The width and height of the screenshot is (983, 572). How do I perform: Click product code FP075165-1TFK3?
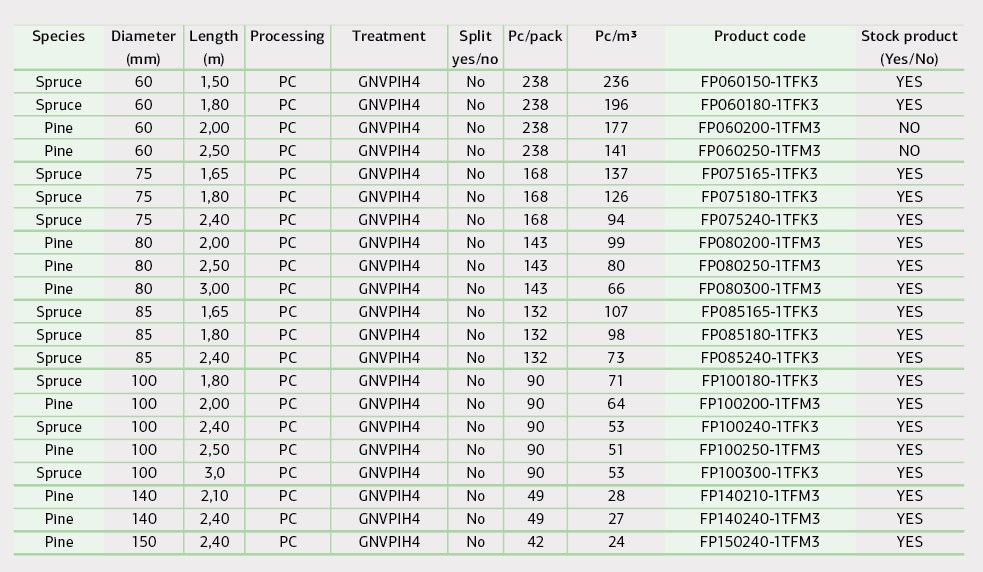tap(759, 174)
